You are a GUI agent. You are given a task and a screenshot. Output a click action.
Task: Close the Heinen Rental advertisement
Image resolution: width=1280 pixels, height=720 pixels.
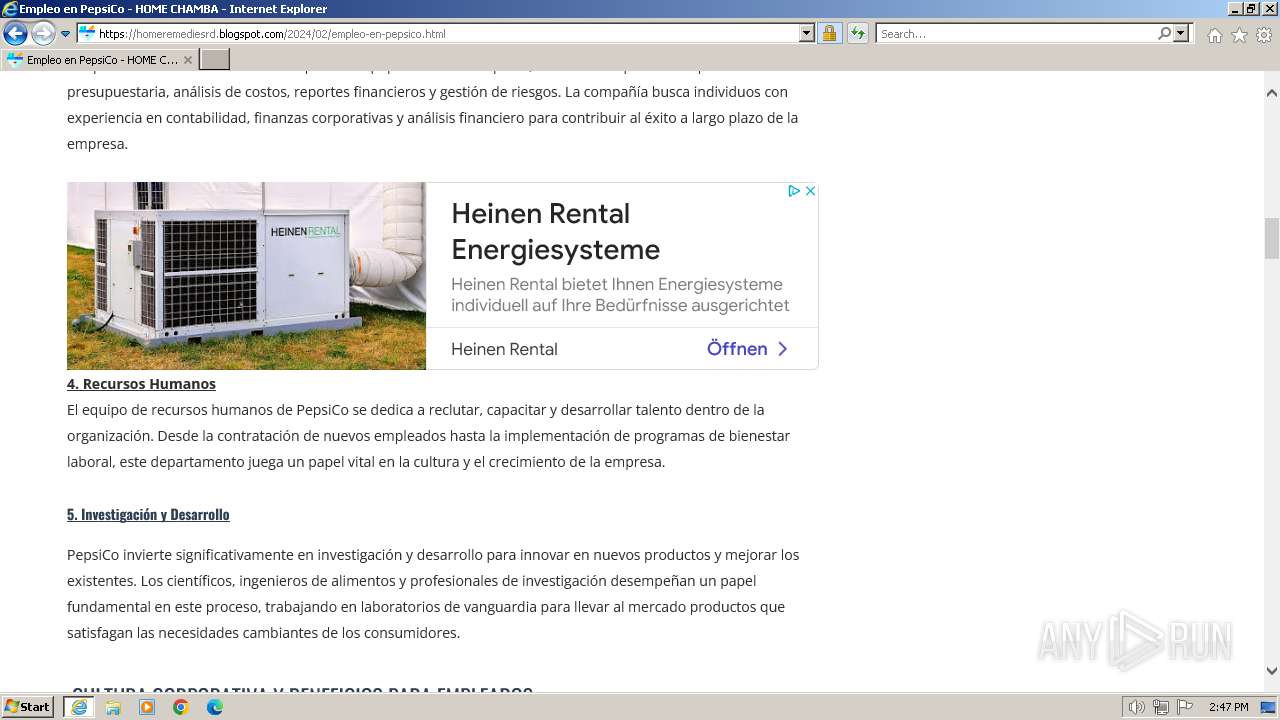pos(810,191)
